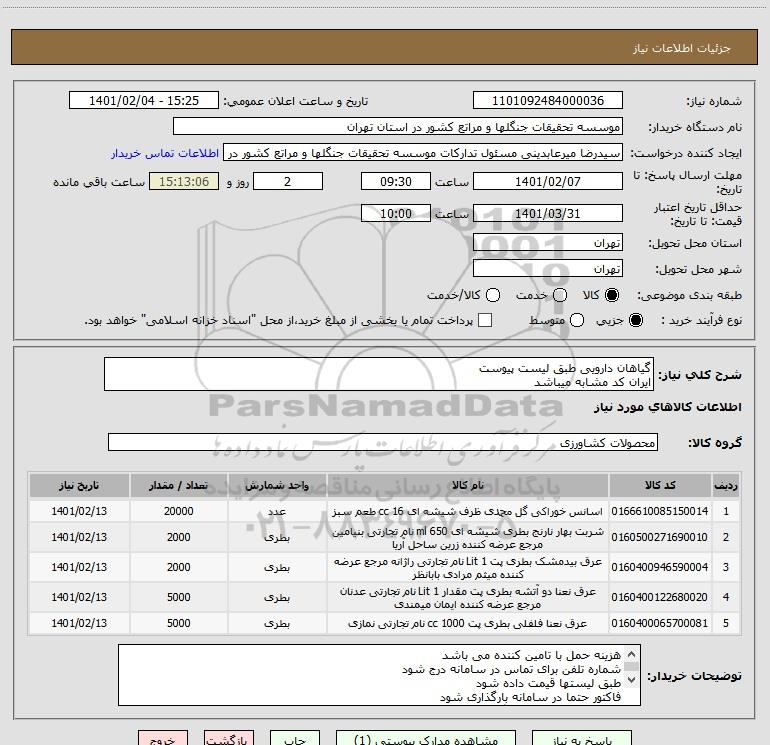This screenshot has width=770, height=745.
Task: Click the شرح کلی نیاز text box
Action: [x=379, y=374]
